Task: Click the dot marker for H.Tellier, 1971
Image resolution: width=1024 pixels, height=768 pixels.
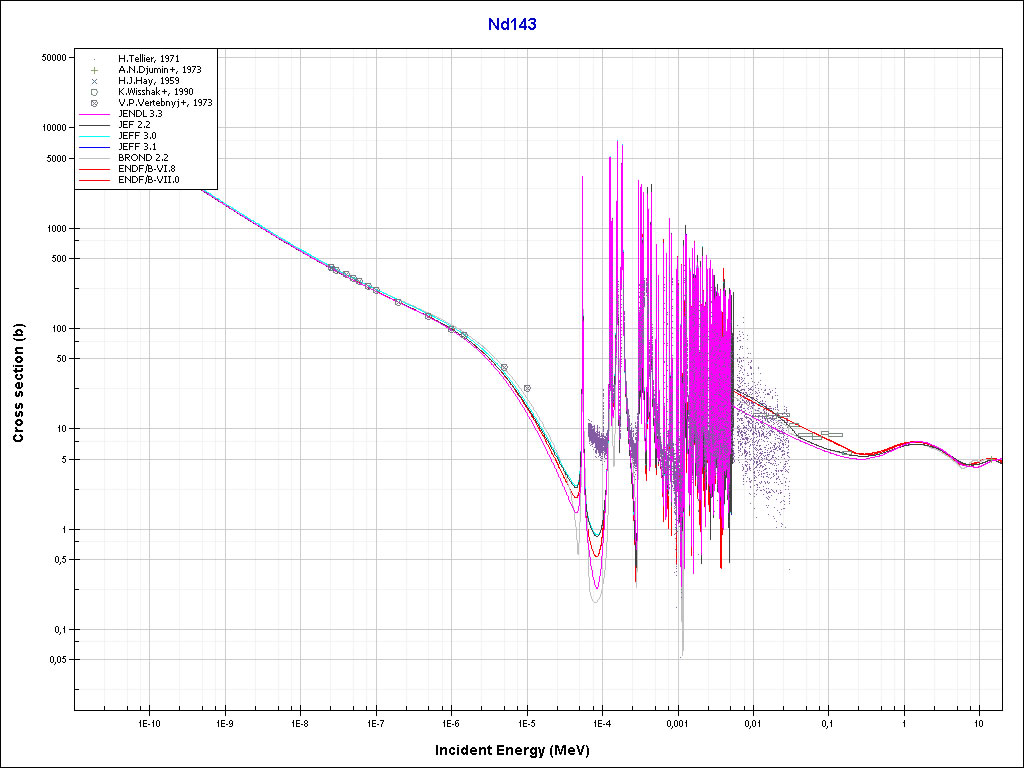Action: coord(93,59)
